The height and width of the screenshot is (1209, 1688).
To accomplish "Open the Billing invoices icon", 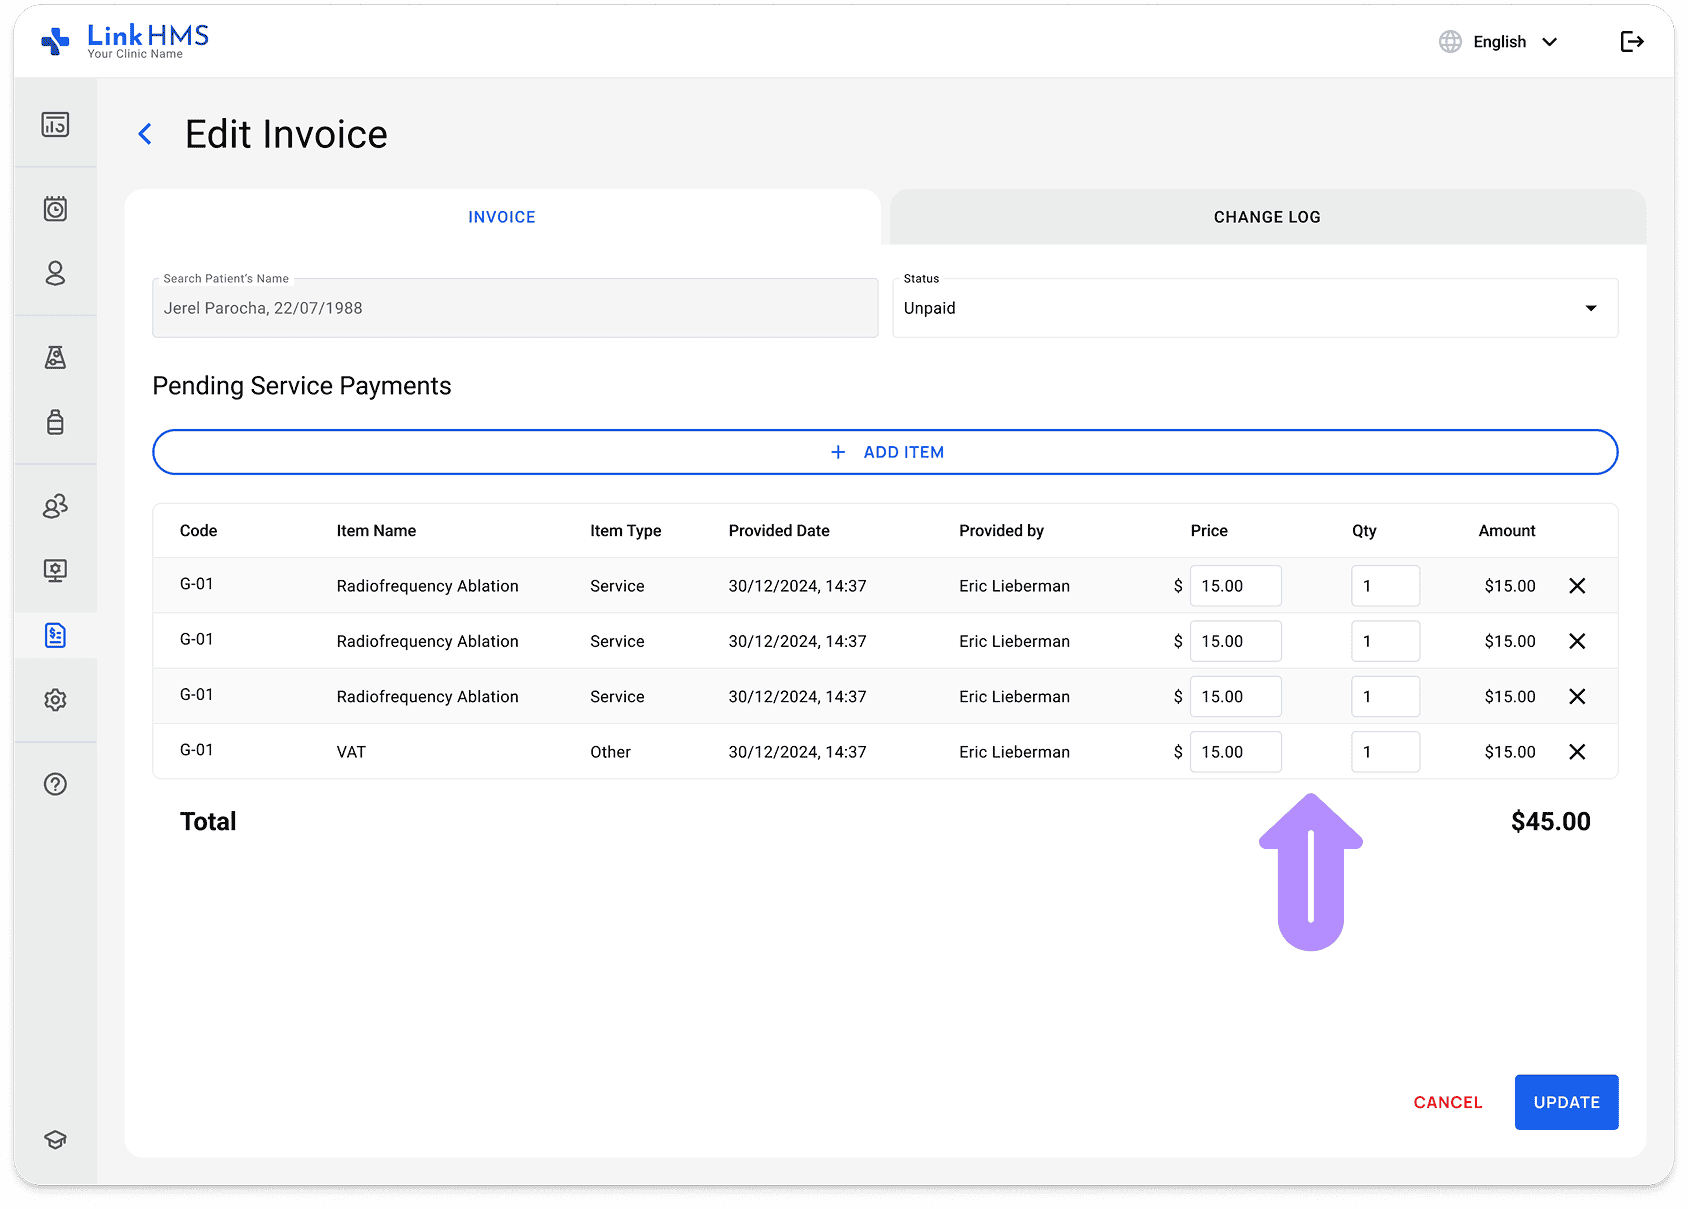I will click(x=55, y=635).
